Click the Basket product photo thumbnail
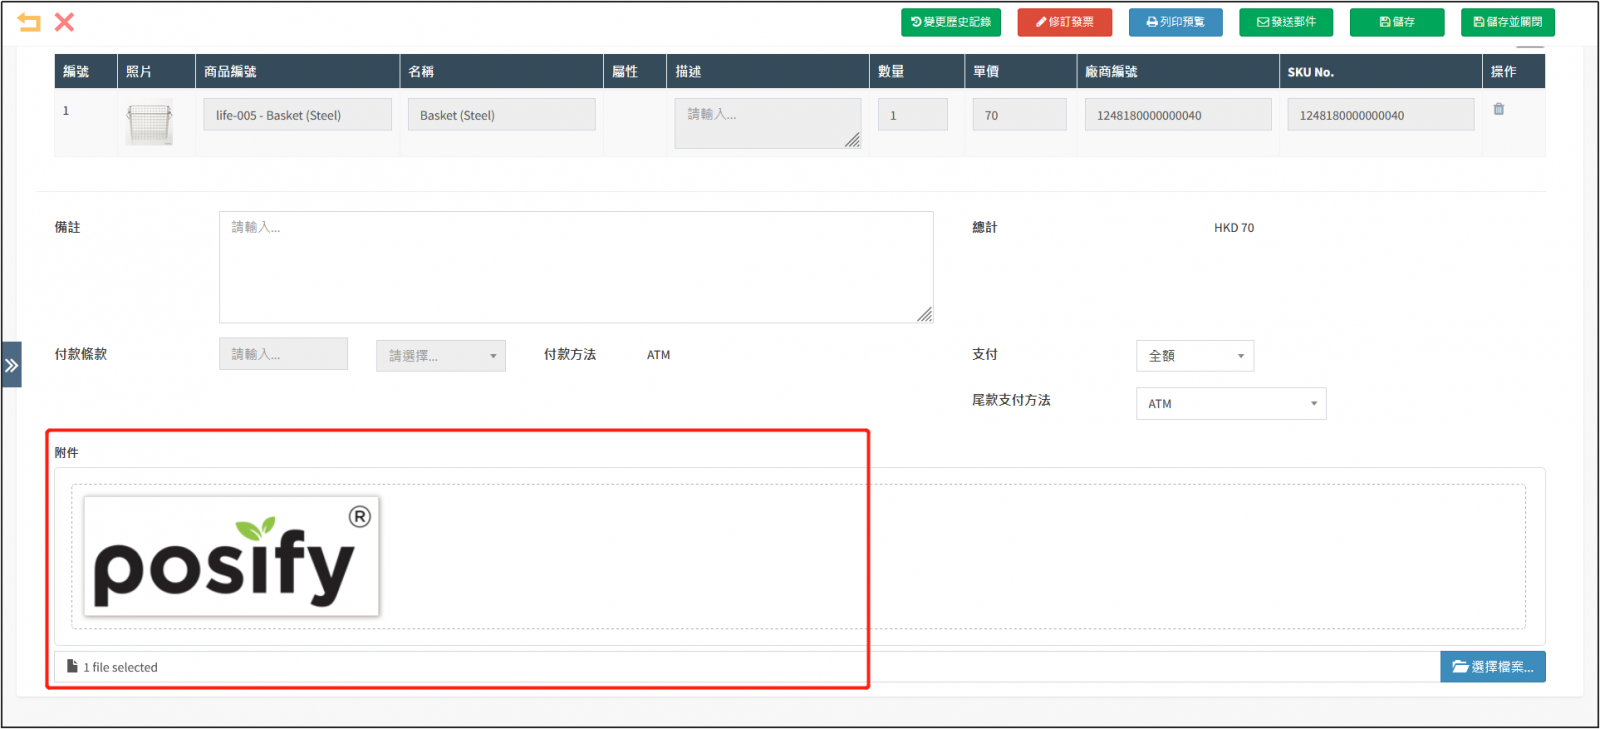The image size is (1600, 729). 150,124
